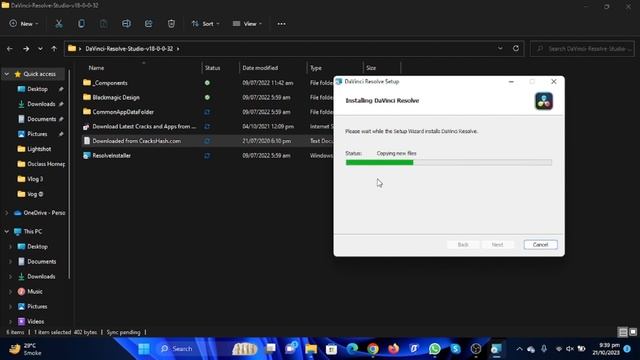
Task: Open the Lightshot folder in sidebar
Action: [x=39, y=149]
